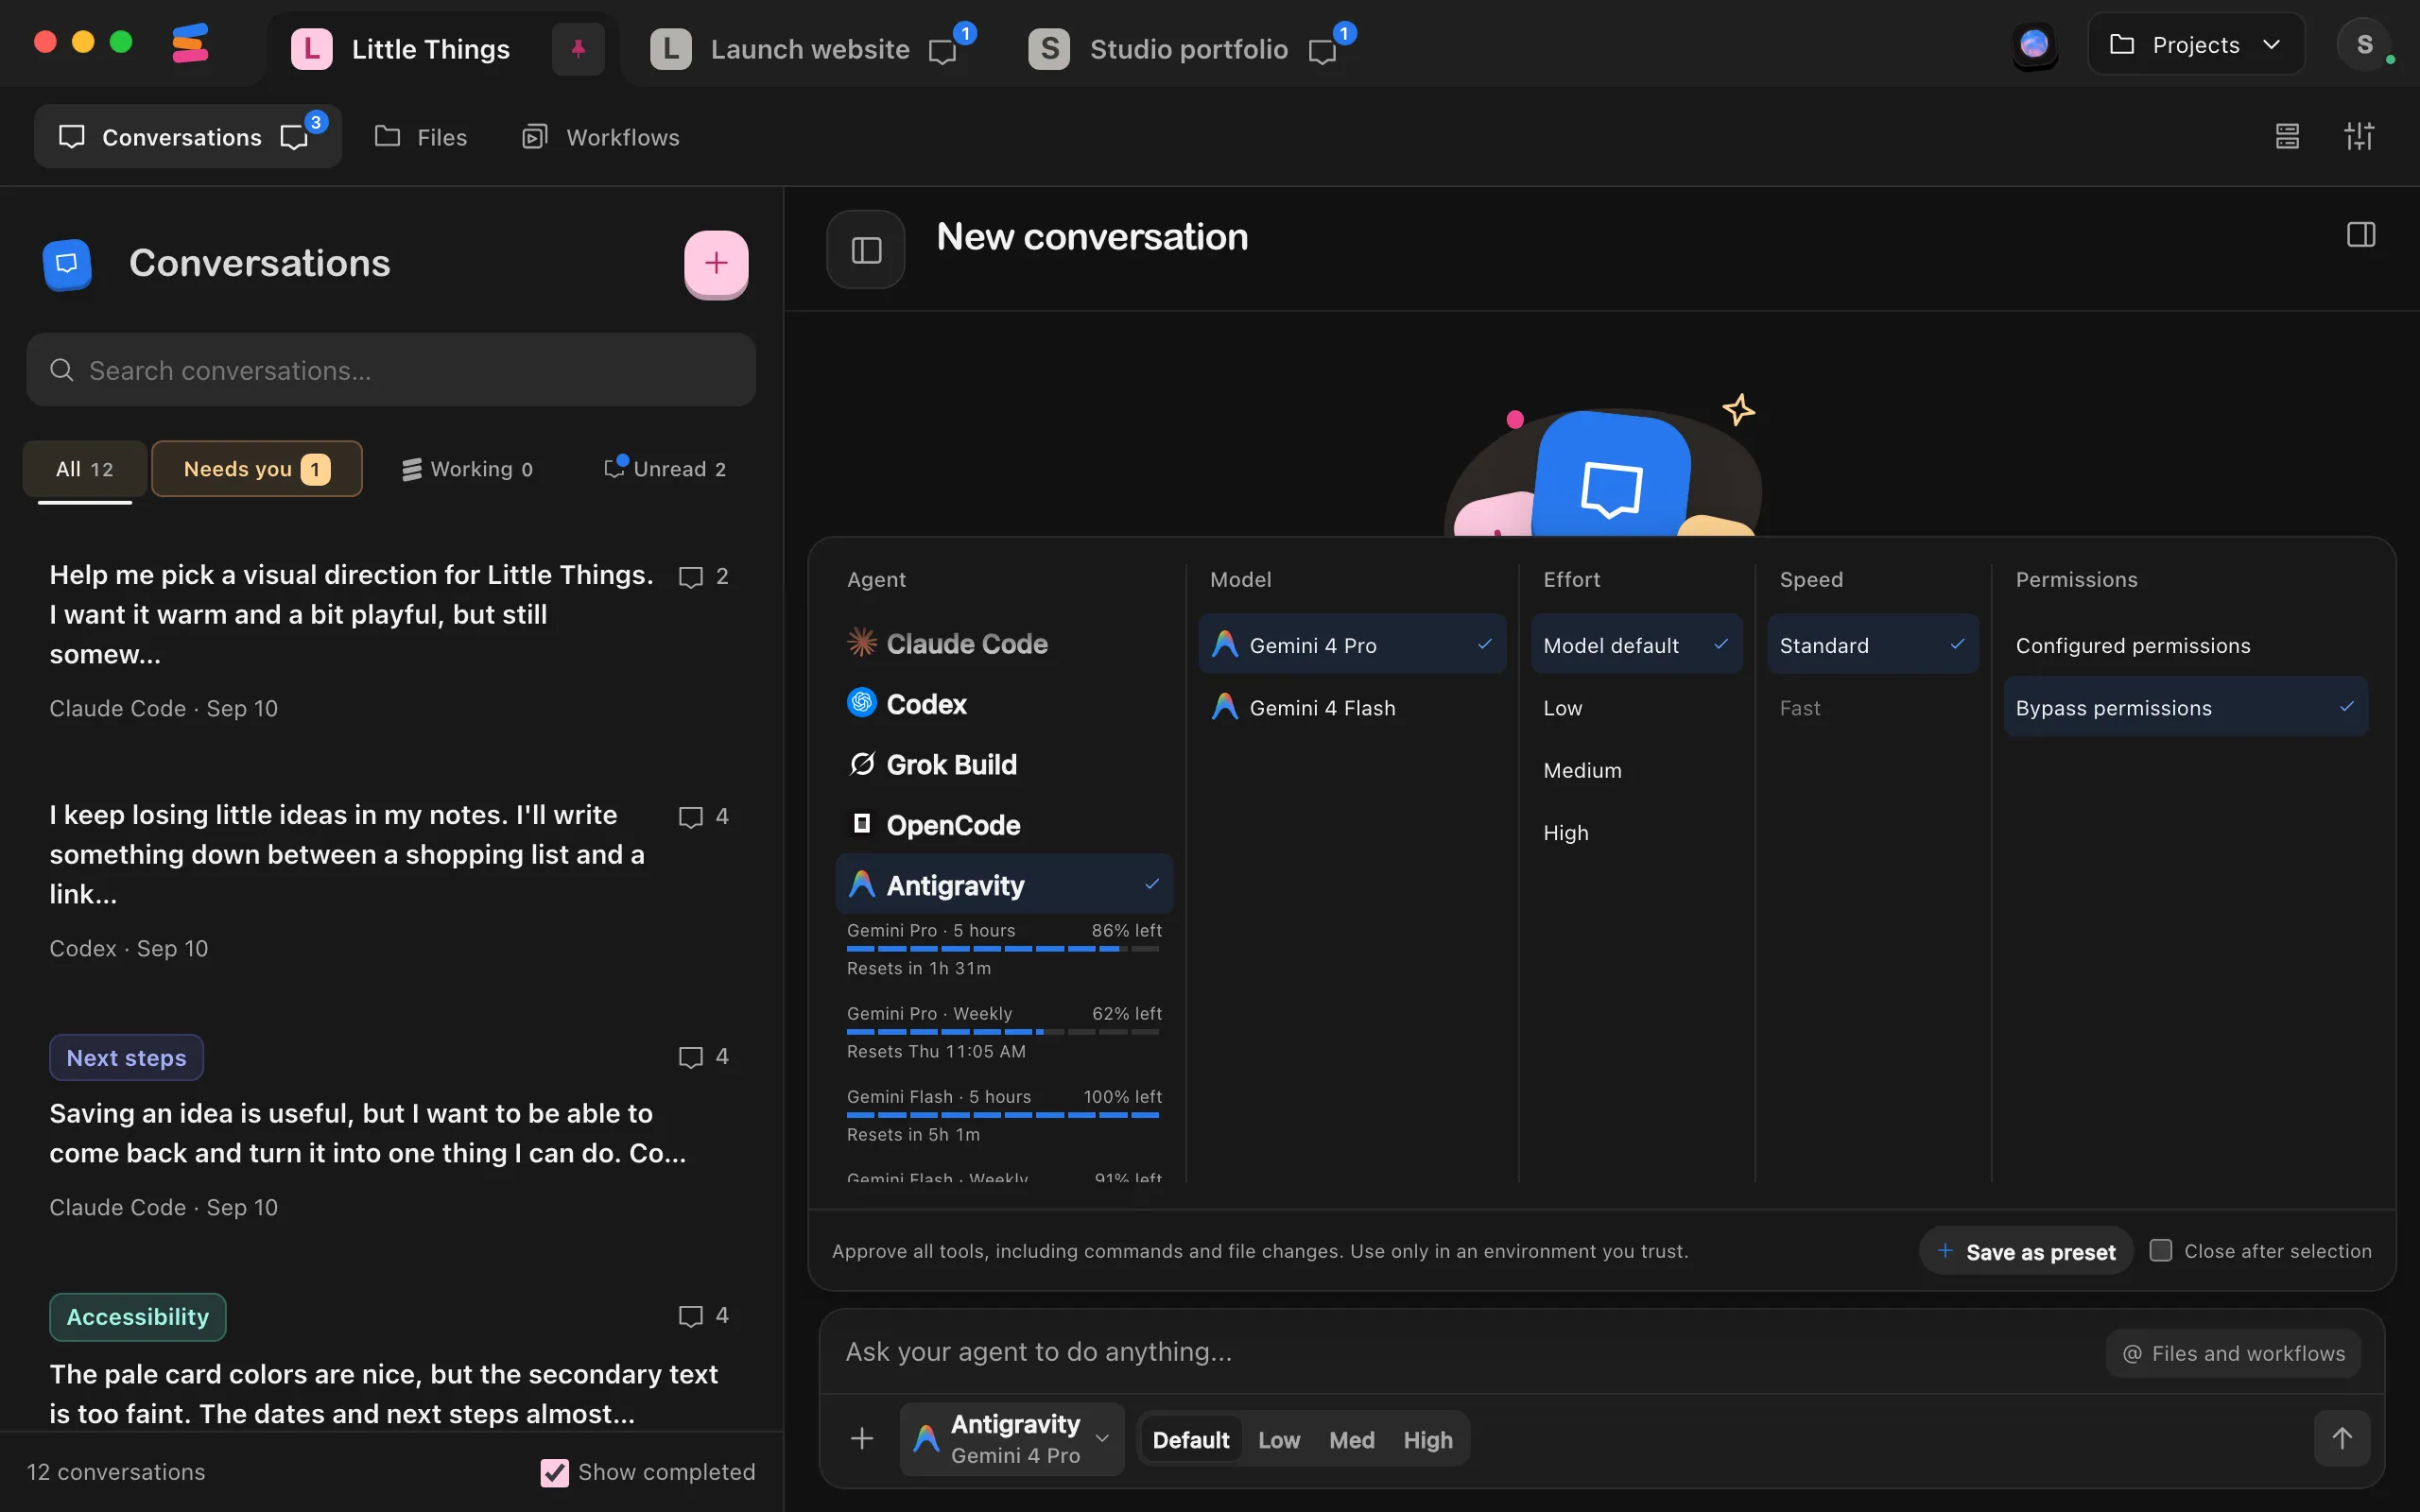Set effort to High in composer bar
This screenshot has height=1512, width=2420.
tap(1427, 1439)
